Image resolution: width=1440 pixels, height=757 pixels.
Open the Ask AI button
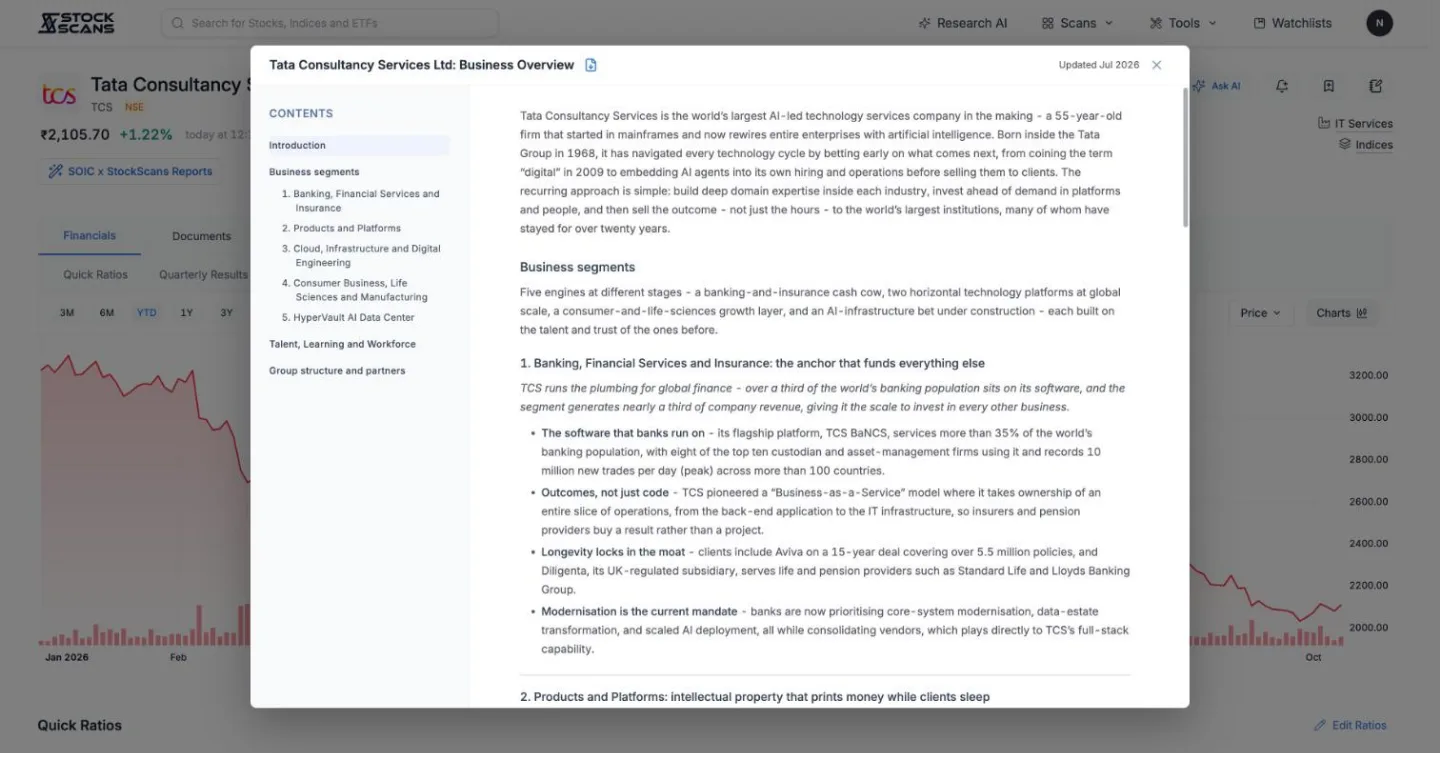tap(1216, 86)
